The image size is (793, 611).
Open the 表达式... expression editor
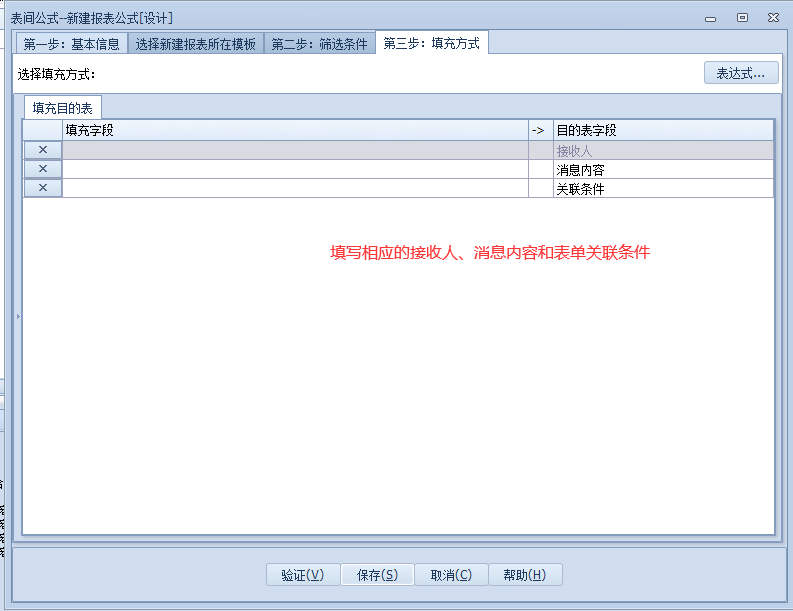click(741, 73)
